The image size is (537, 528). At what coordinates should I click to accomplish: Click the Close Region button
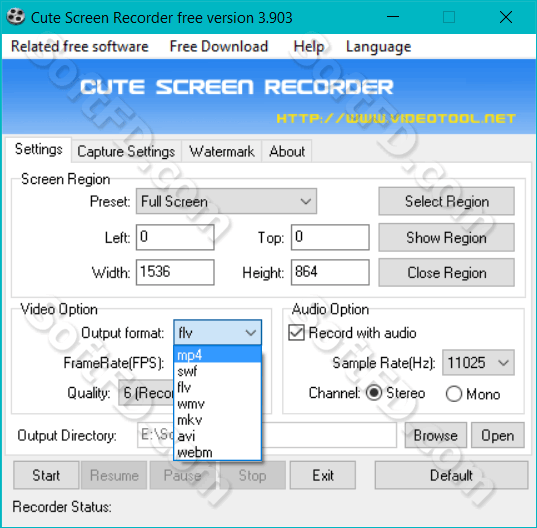(x=447, y=273)
